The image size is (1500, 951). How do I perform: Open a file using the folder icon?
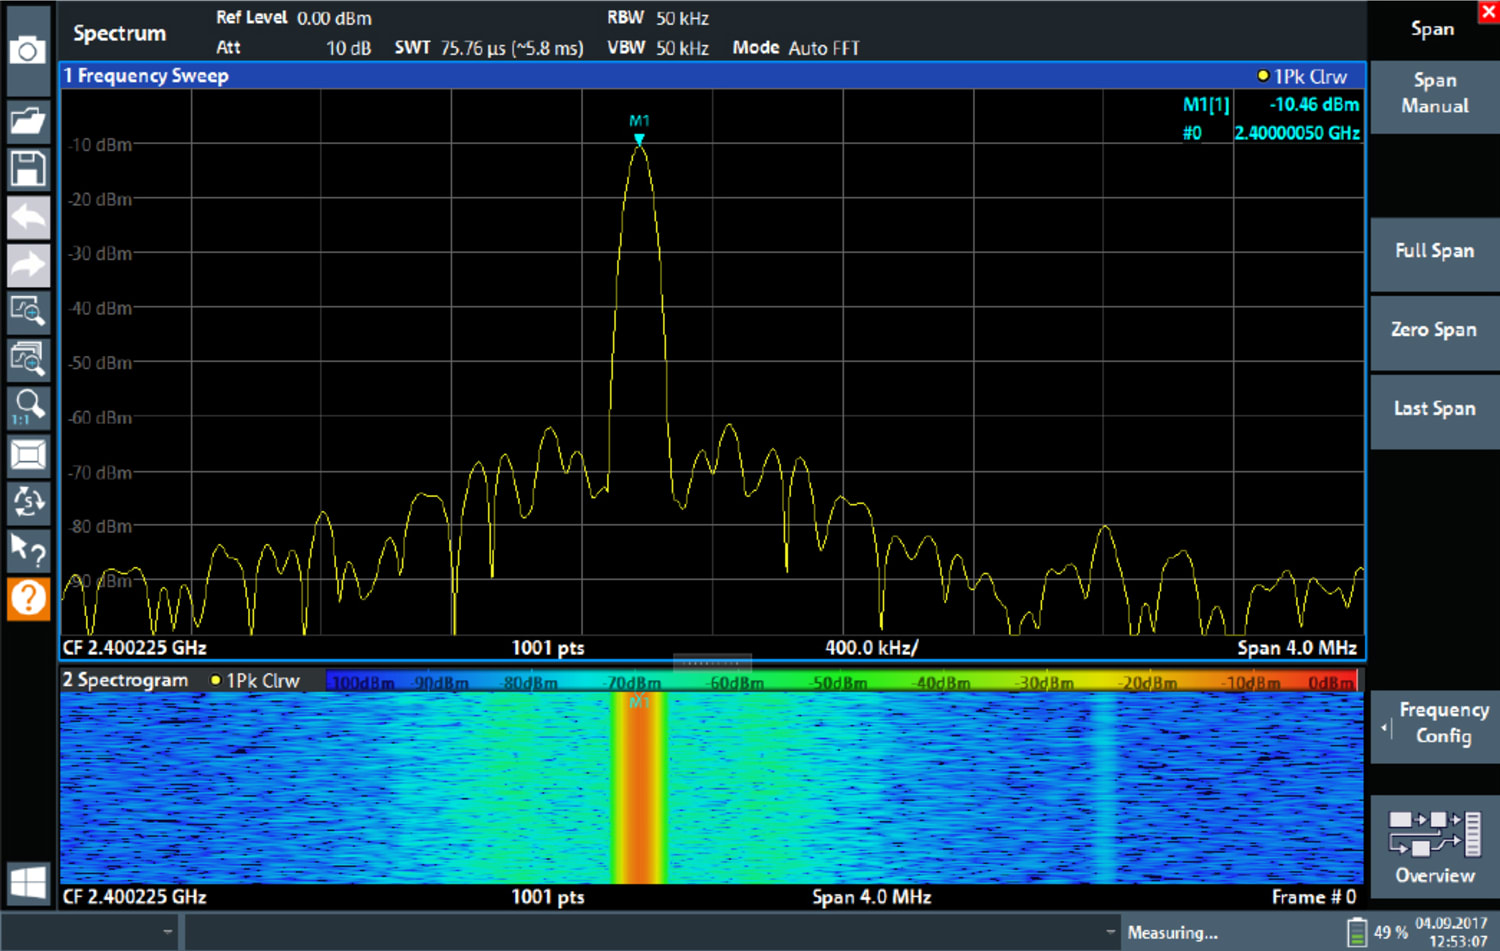(28, 120)
